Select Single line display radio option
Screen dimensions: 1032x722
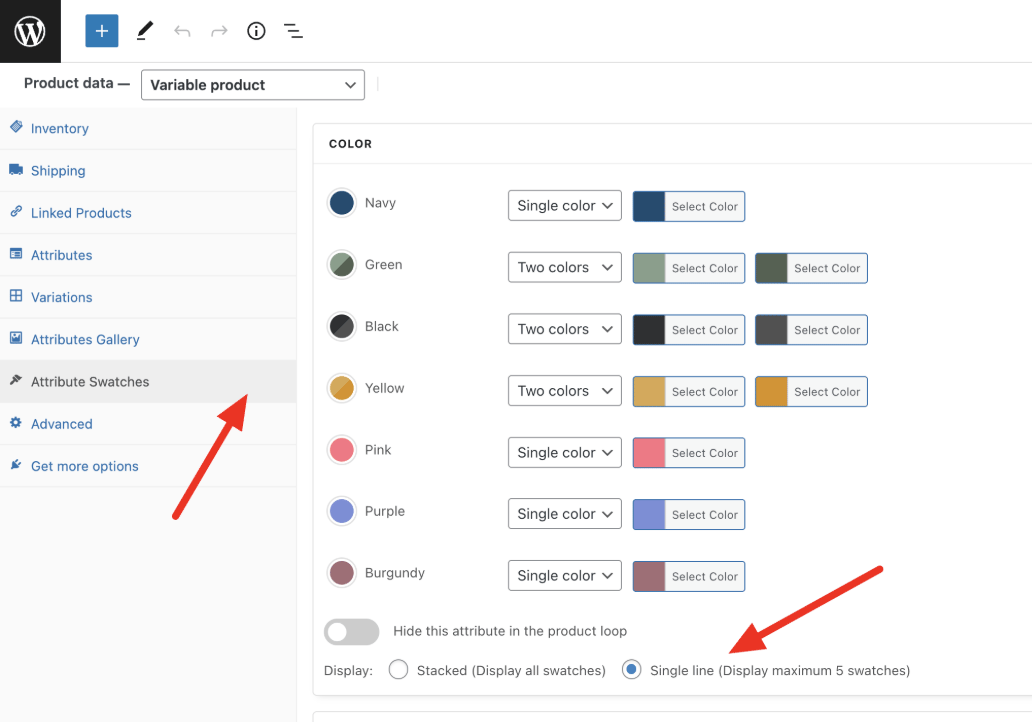pos(631,670)
